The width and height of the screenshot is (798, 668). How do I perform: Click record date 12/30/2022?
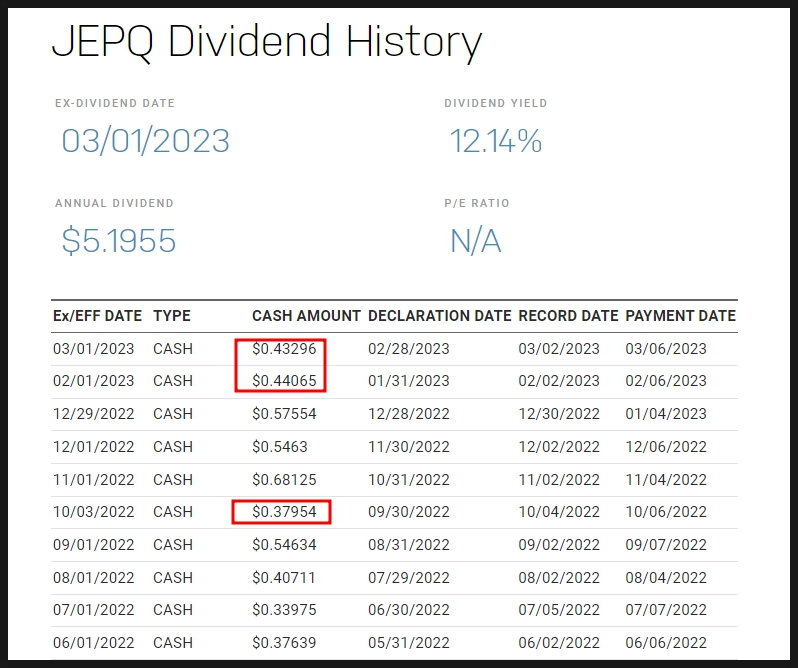click(559, 414)
